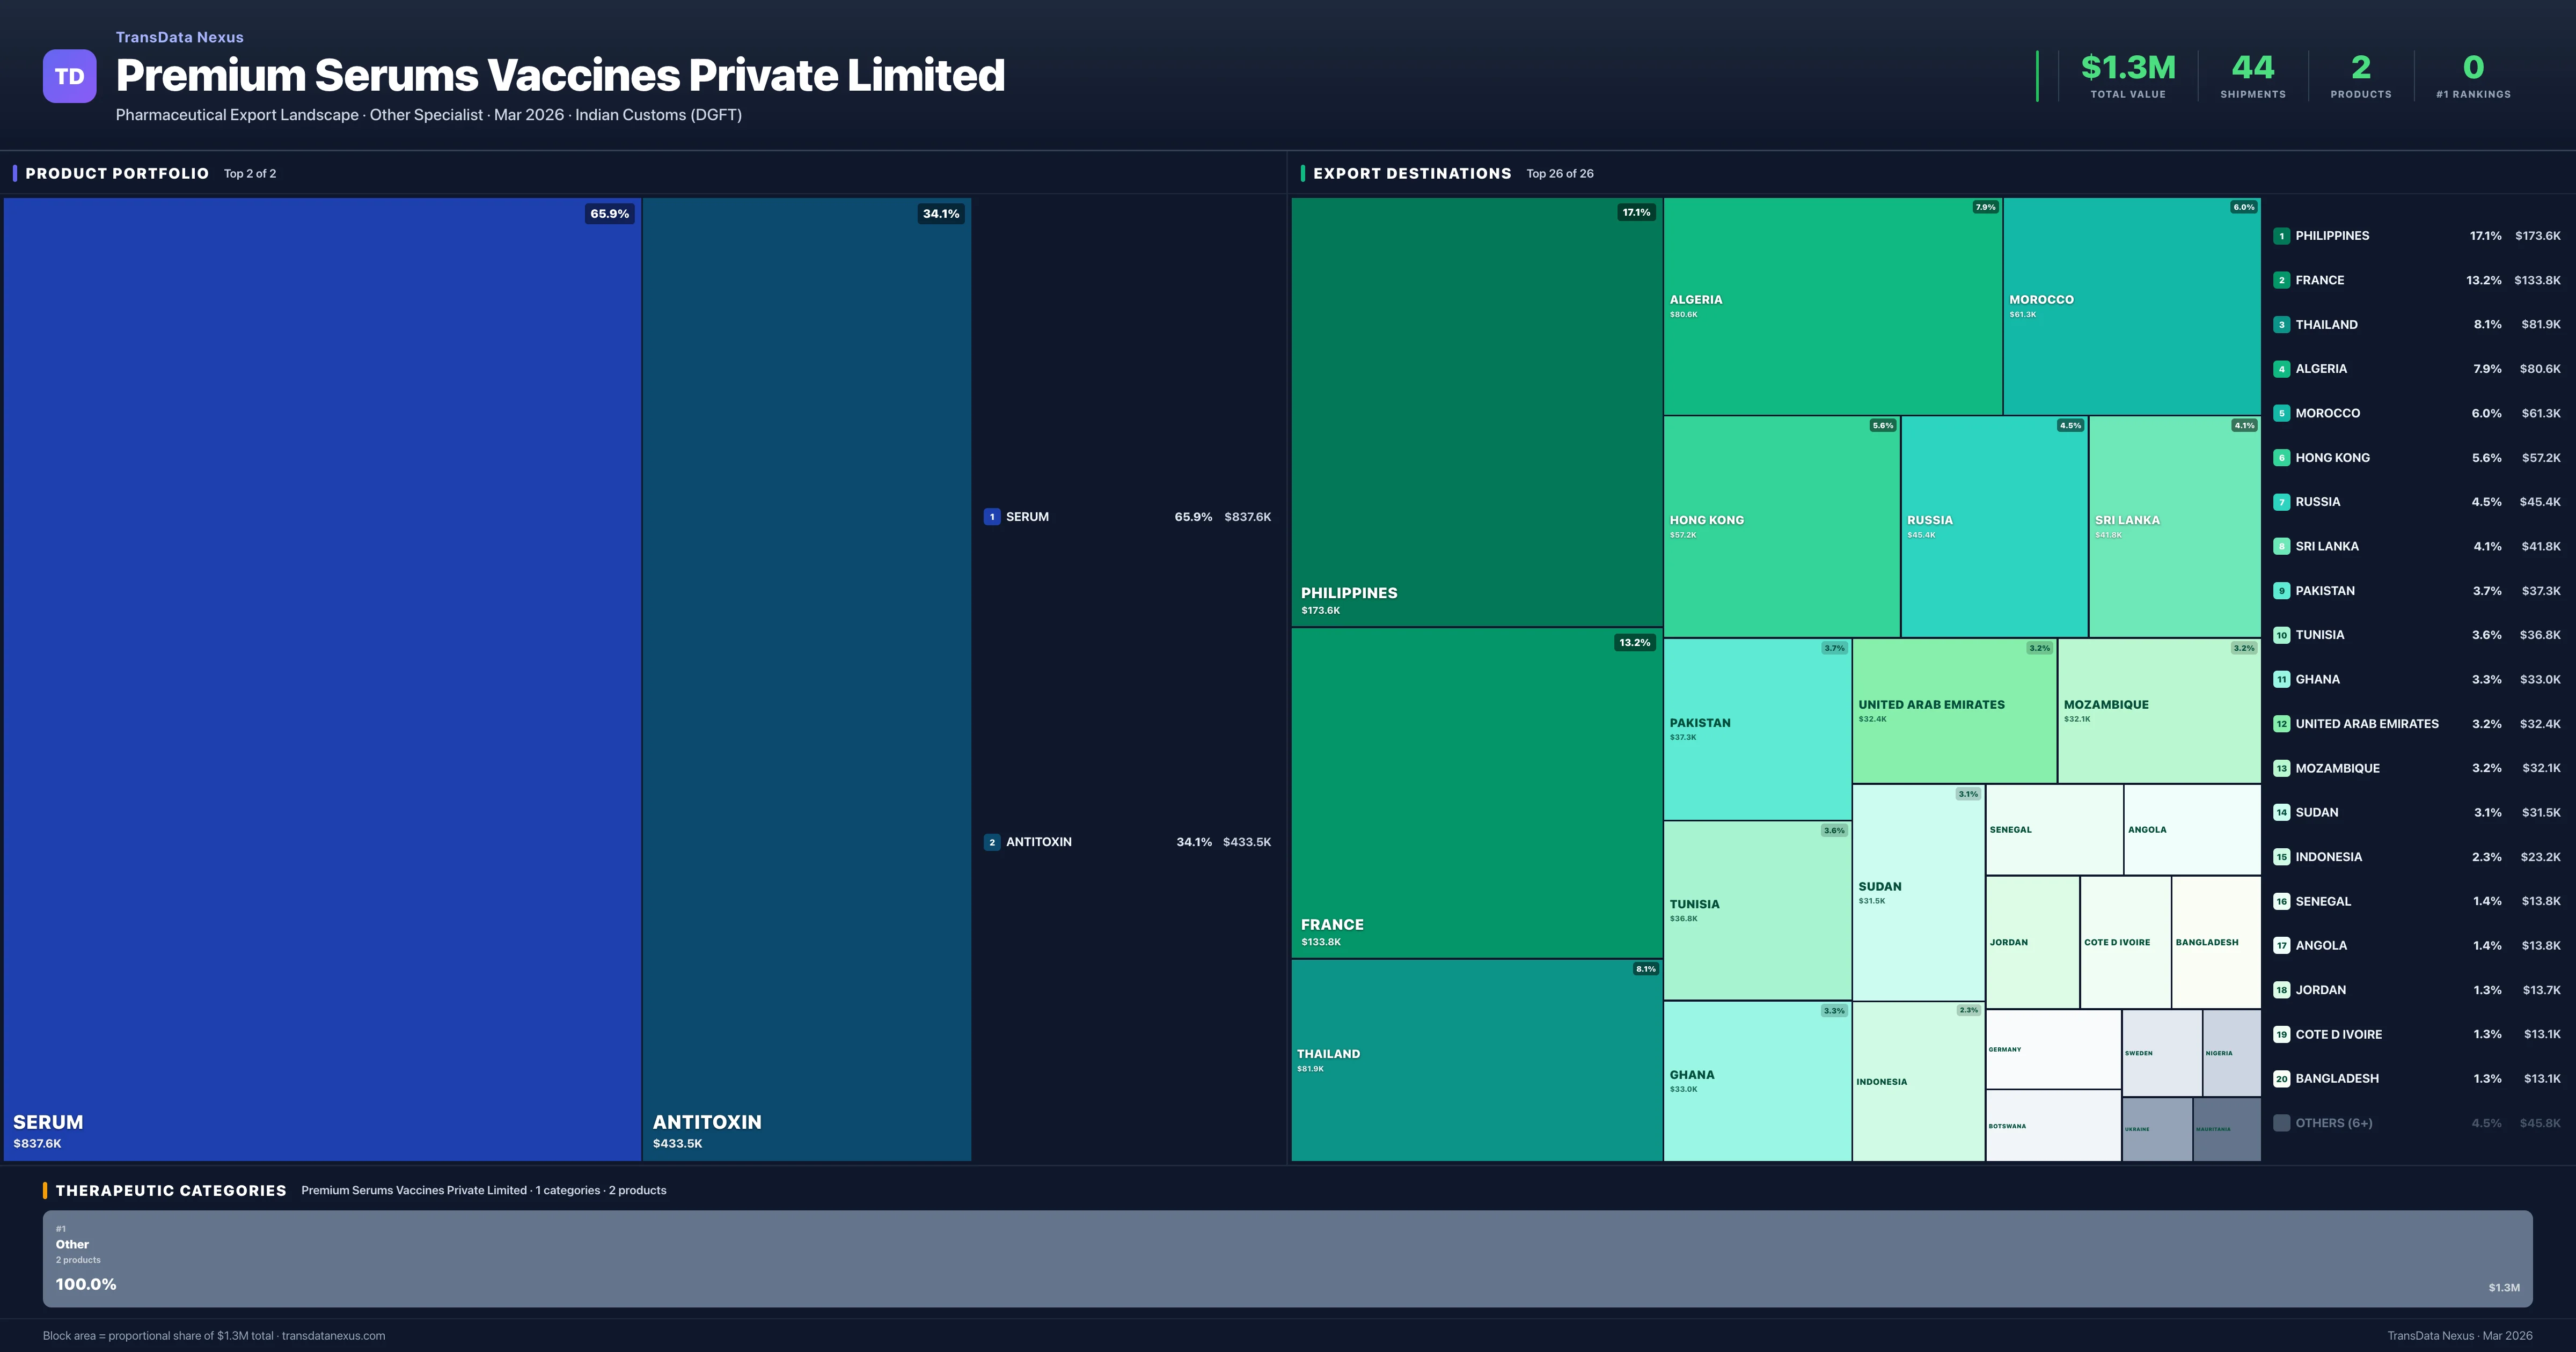2576x1352 pixels.
Task: Click the purple TD logo icon
Action: pos(69,76)
